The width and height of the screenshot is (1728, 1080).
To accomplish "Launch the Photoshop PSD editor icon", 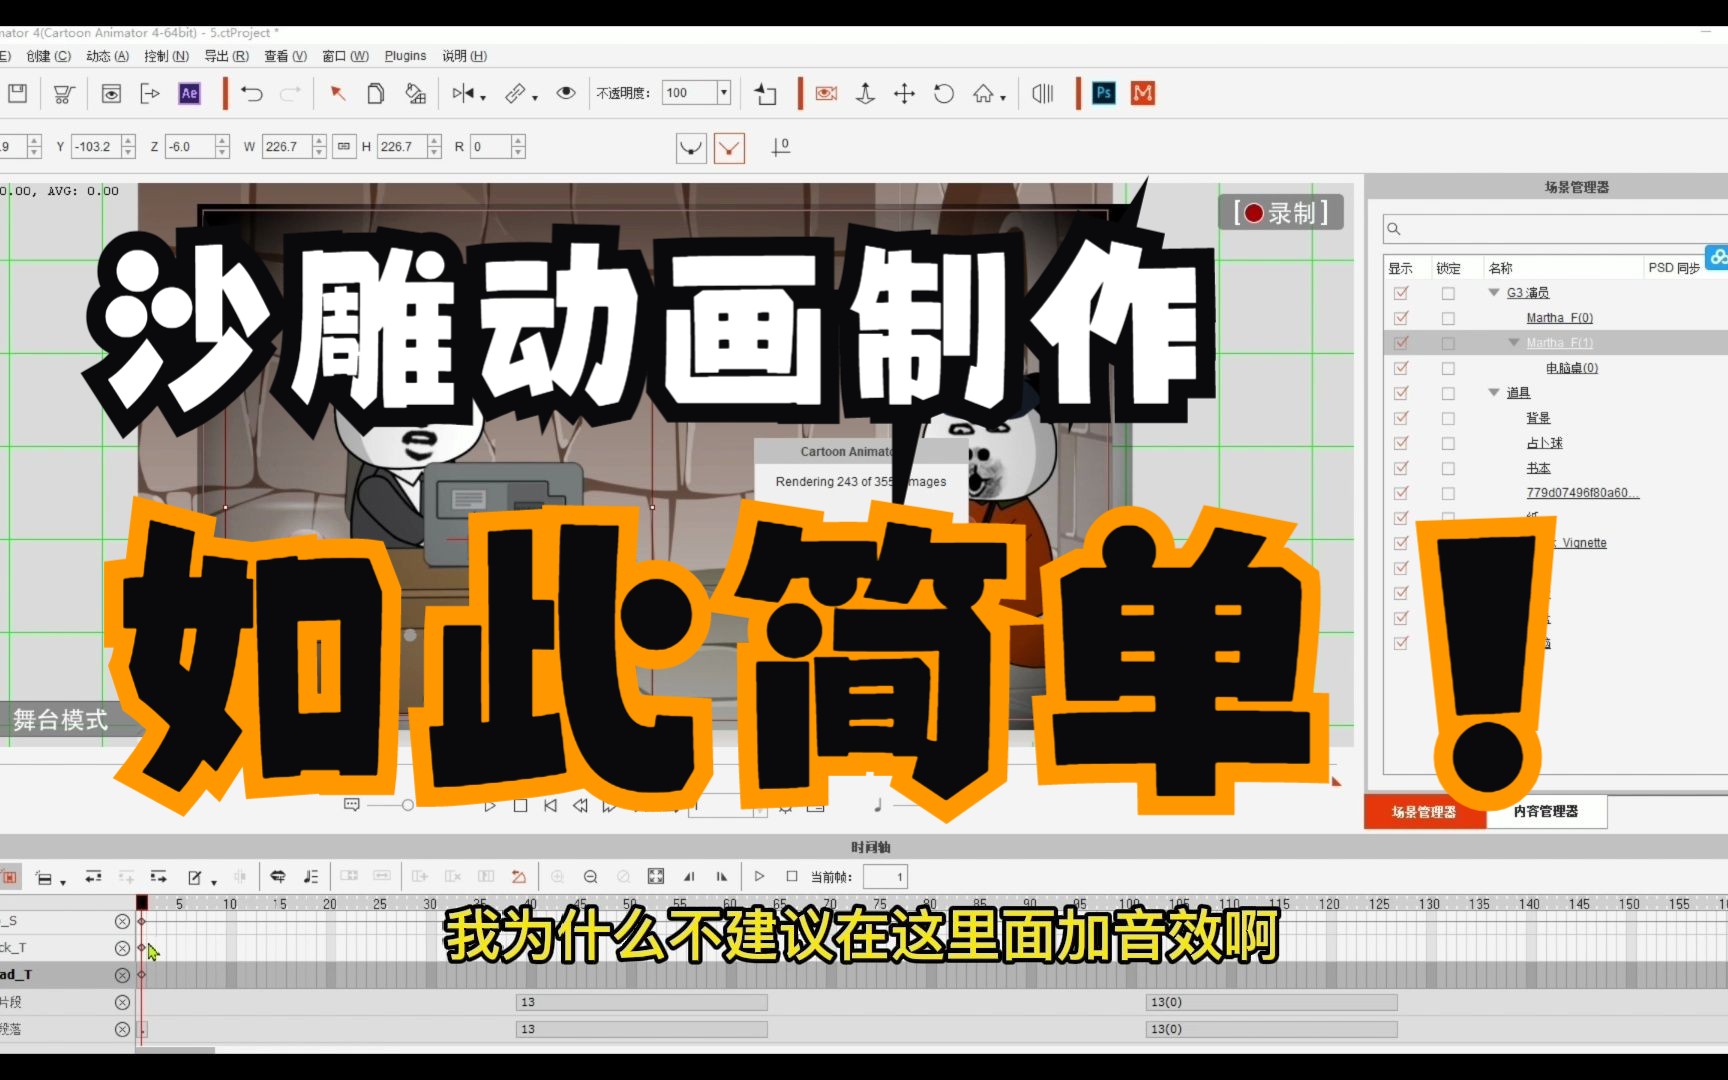I will [1104, 93].
